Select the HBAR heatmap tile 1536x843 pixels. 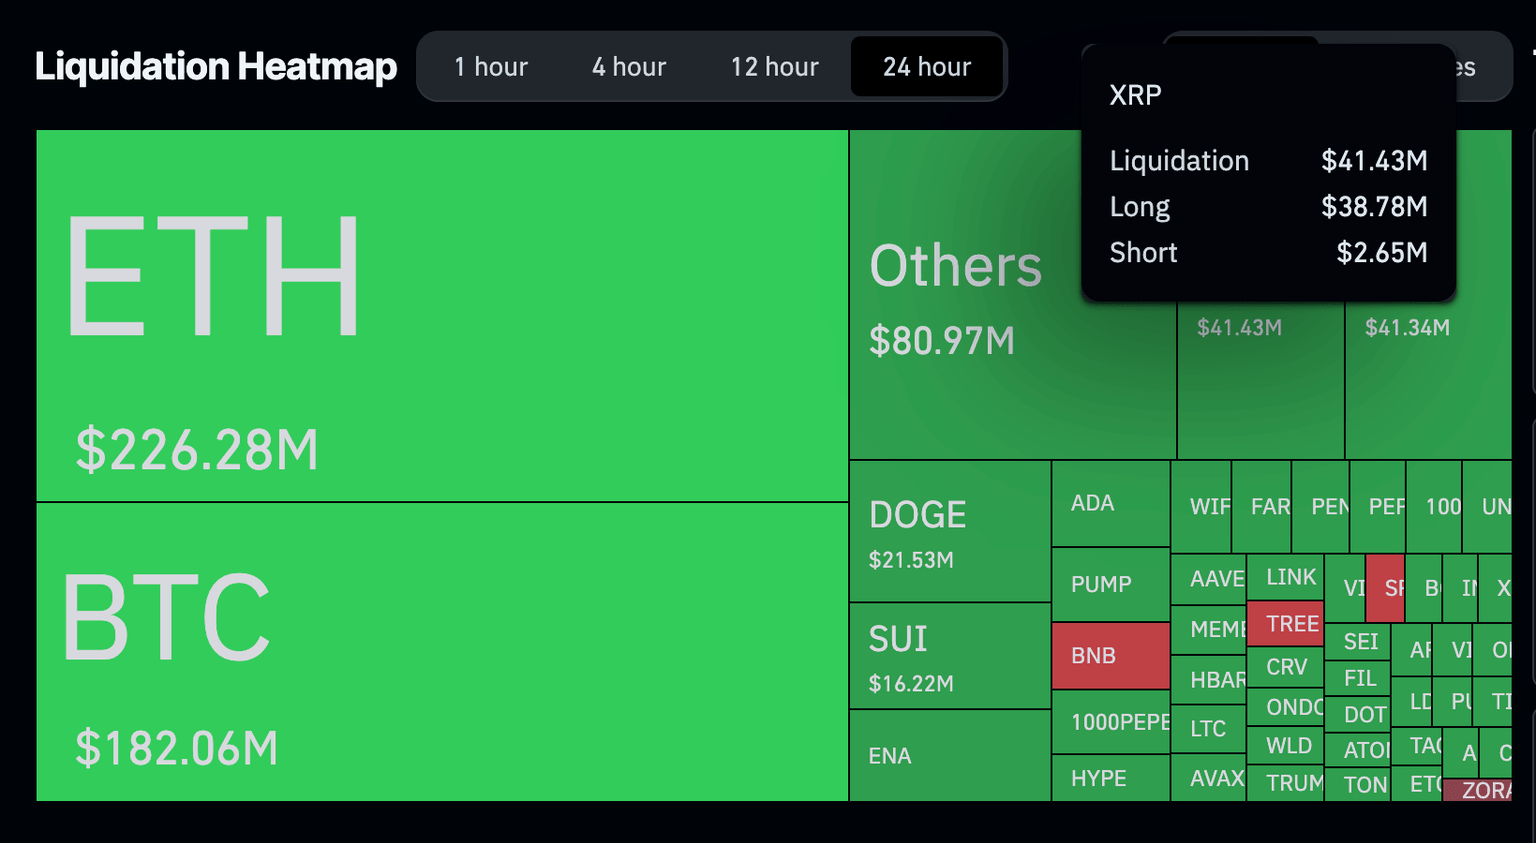coord(1208,680)
